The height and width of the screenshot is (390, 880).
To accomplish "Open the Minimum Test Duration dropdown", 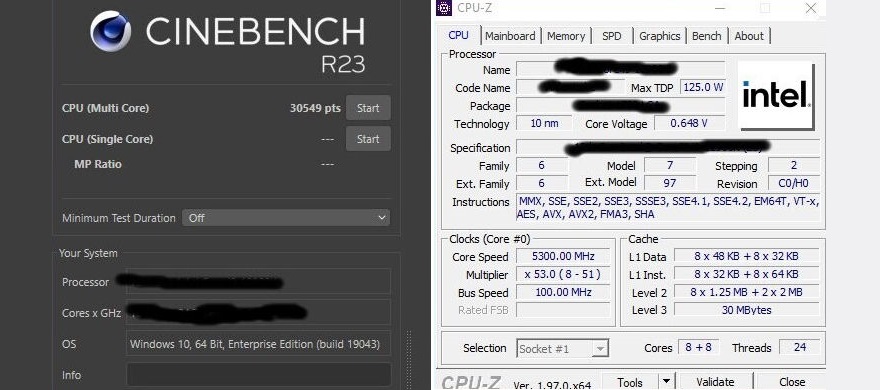I will point(286,218).
